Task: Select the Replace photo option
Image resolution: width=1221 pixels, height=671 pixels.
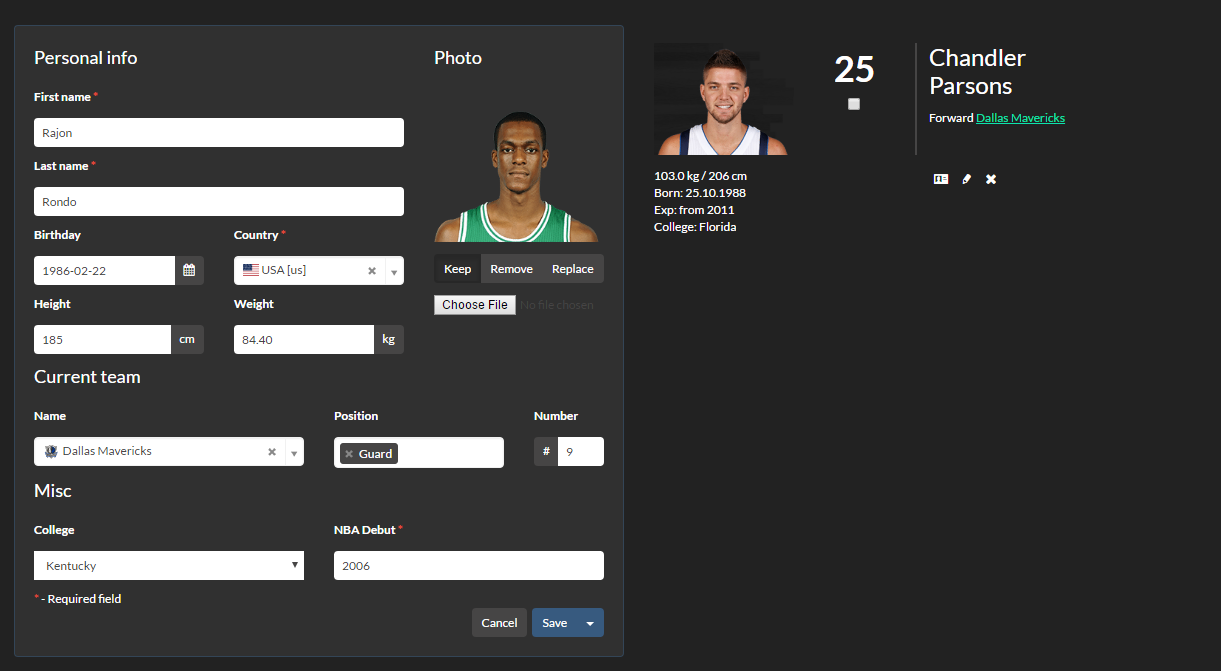Action: tap(572, 269)
